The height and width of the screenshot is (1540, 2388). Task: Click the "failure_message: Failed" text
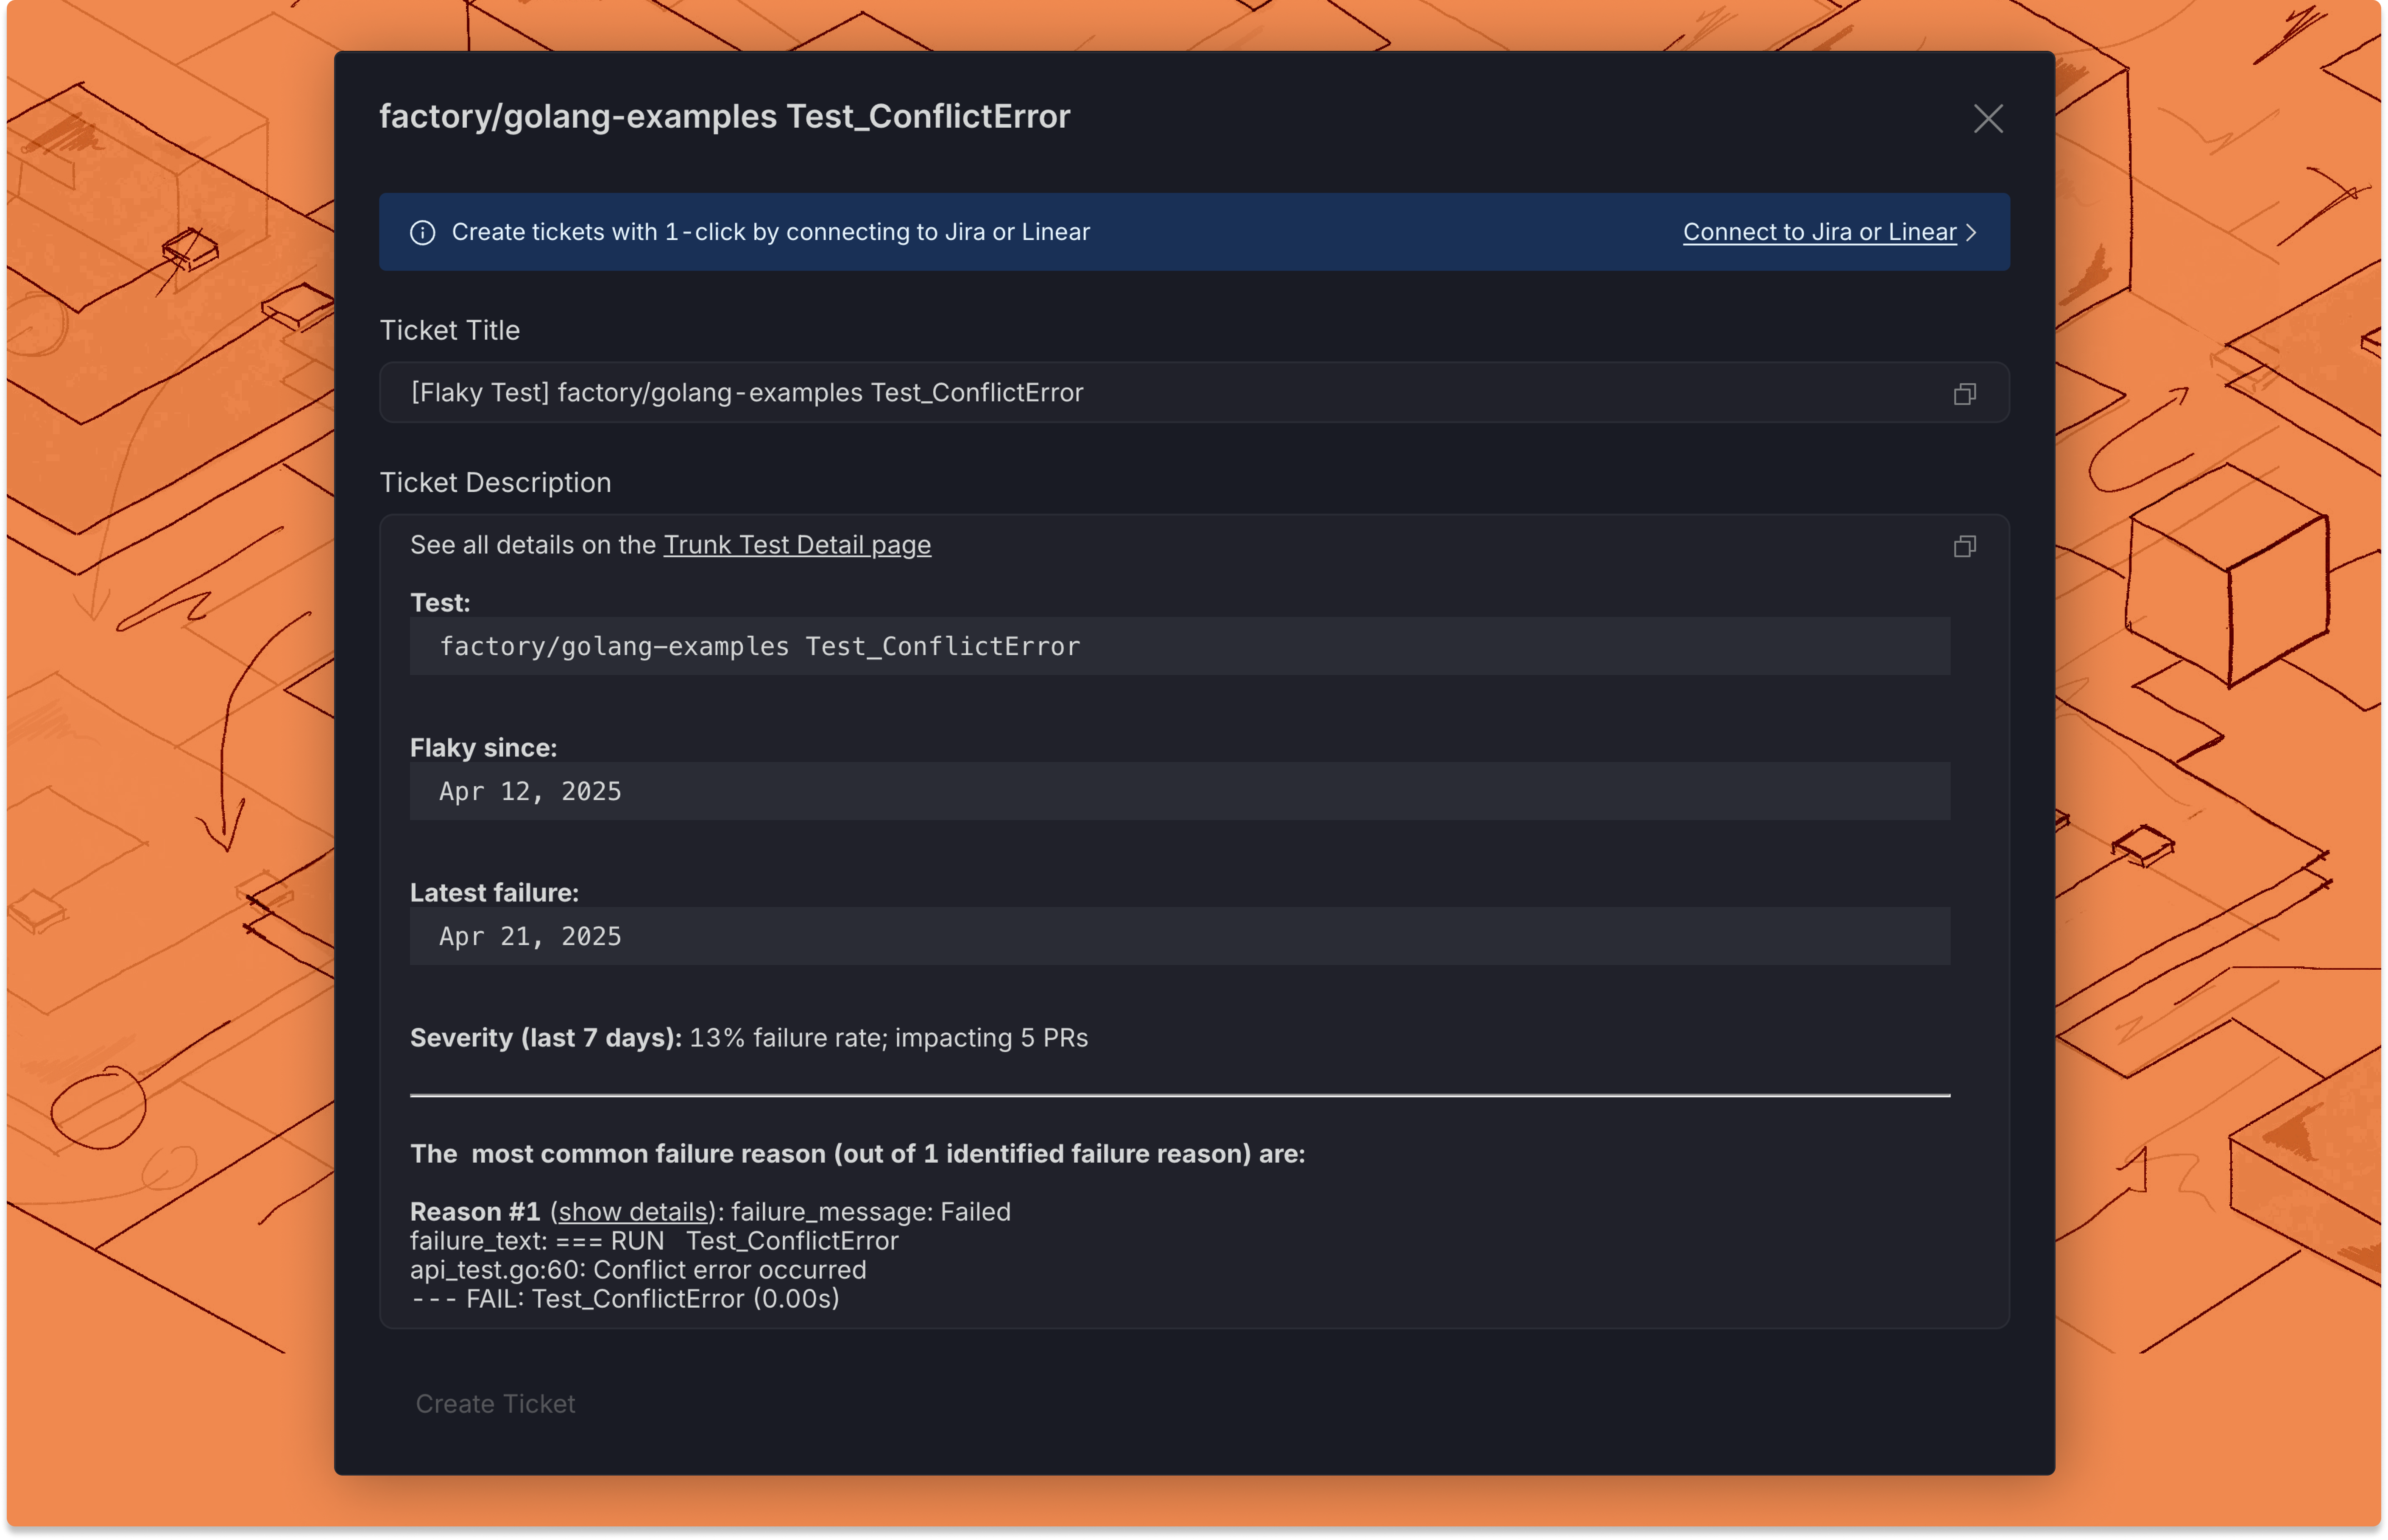(871, 1212)
